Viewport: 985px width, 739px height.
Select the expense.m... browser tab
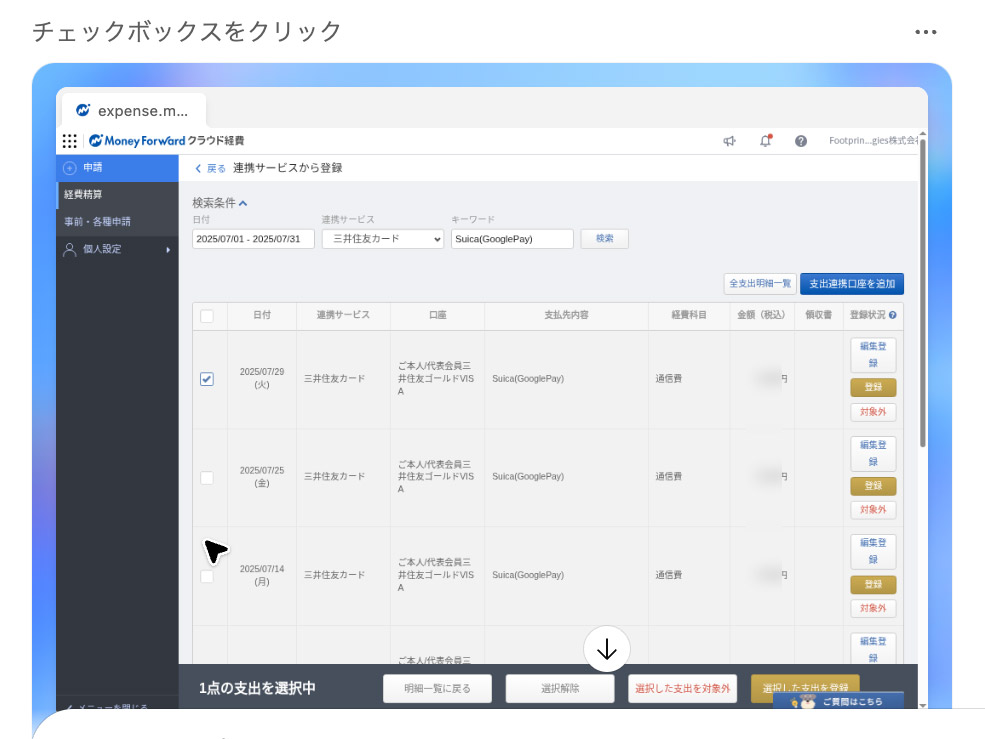[135, 110]
